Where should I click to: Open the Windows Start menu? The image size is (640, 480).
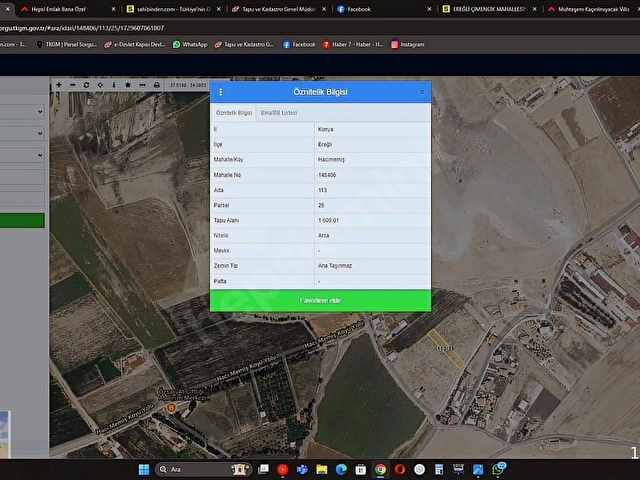coord(144,469)
